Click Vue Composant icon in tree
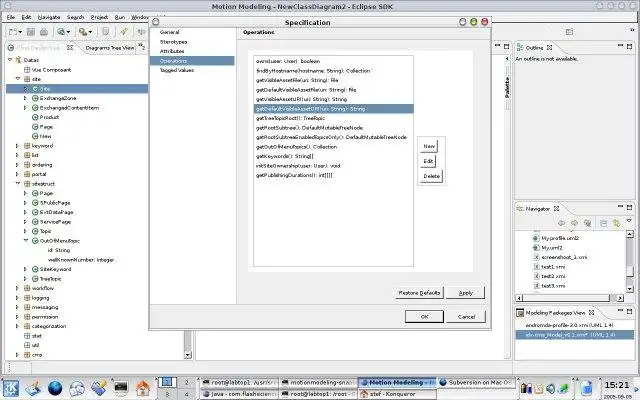The height and width of the screenshot is (400, 640). [27, 70]
